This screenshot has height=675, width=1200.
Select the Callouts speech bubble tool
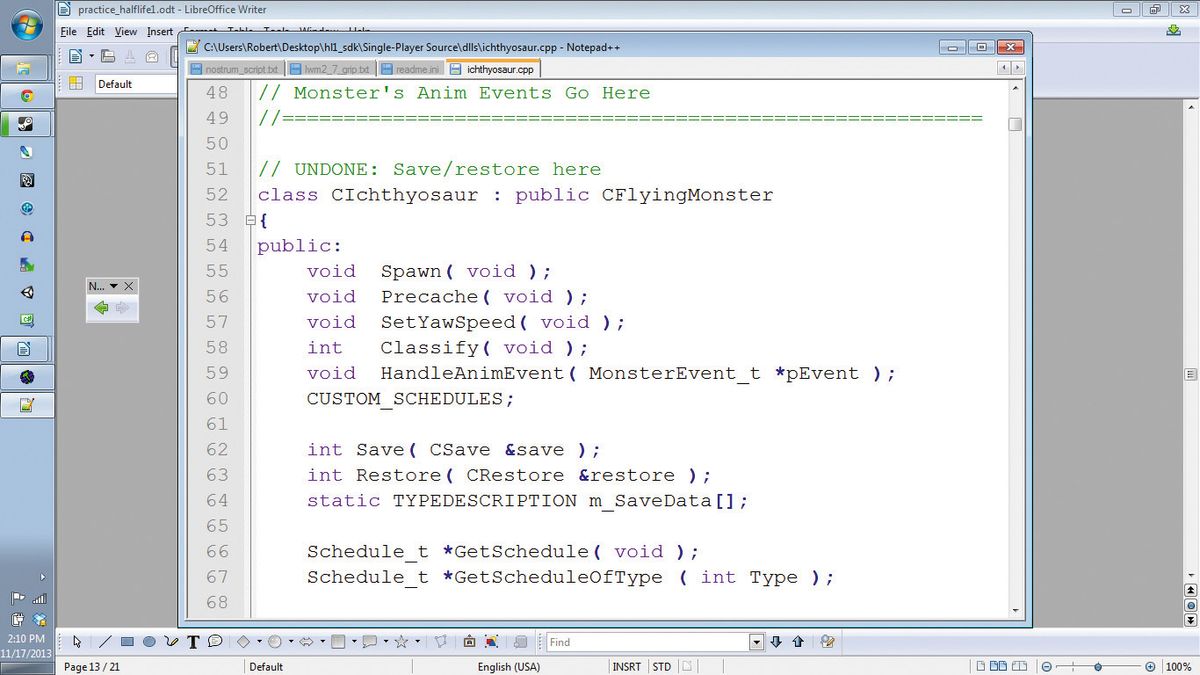tap(215, 641)
